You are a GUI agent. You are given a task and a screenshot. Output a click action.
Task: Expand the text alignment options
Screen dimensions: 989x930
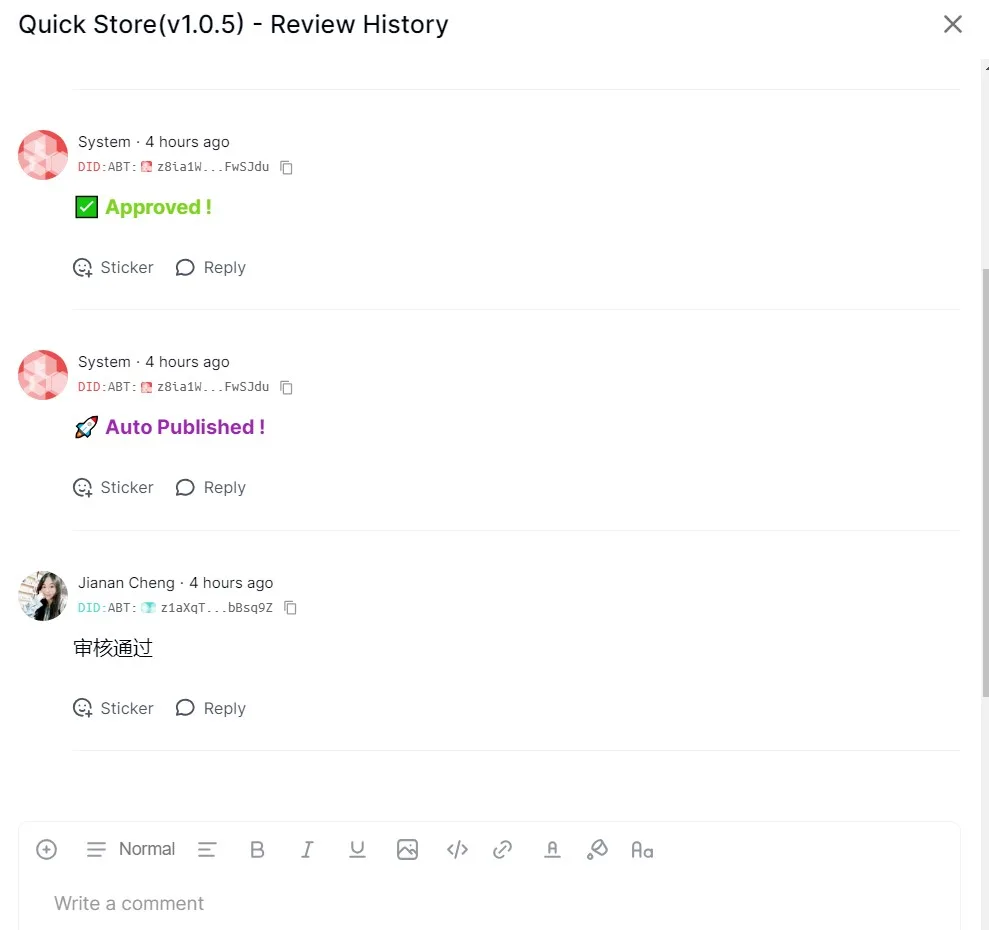[x=207, y=850]
